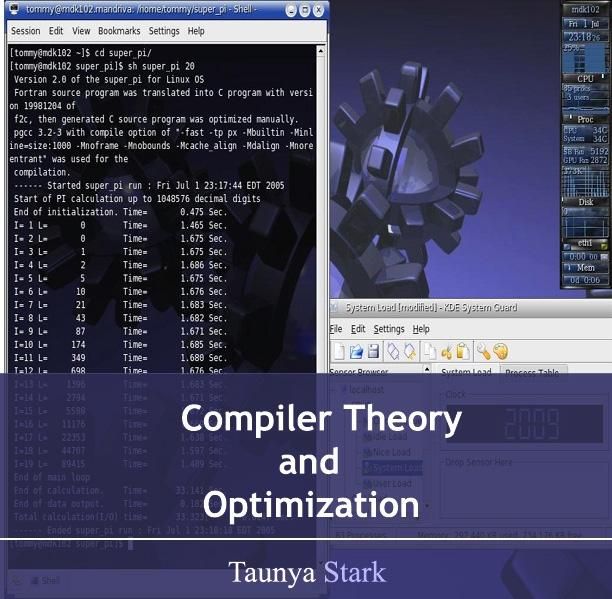Screen dimensions: 612x599
Task: Click the first connect-host icon in System Guard toolbar
Action: (x=393, y=351)
